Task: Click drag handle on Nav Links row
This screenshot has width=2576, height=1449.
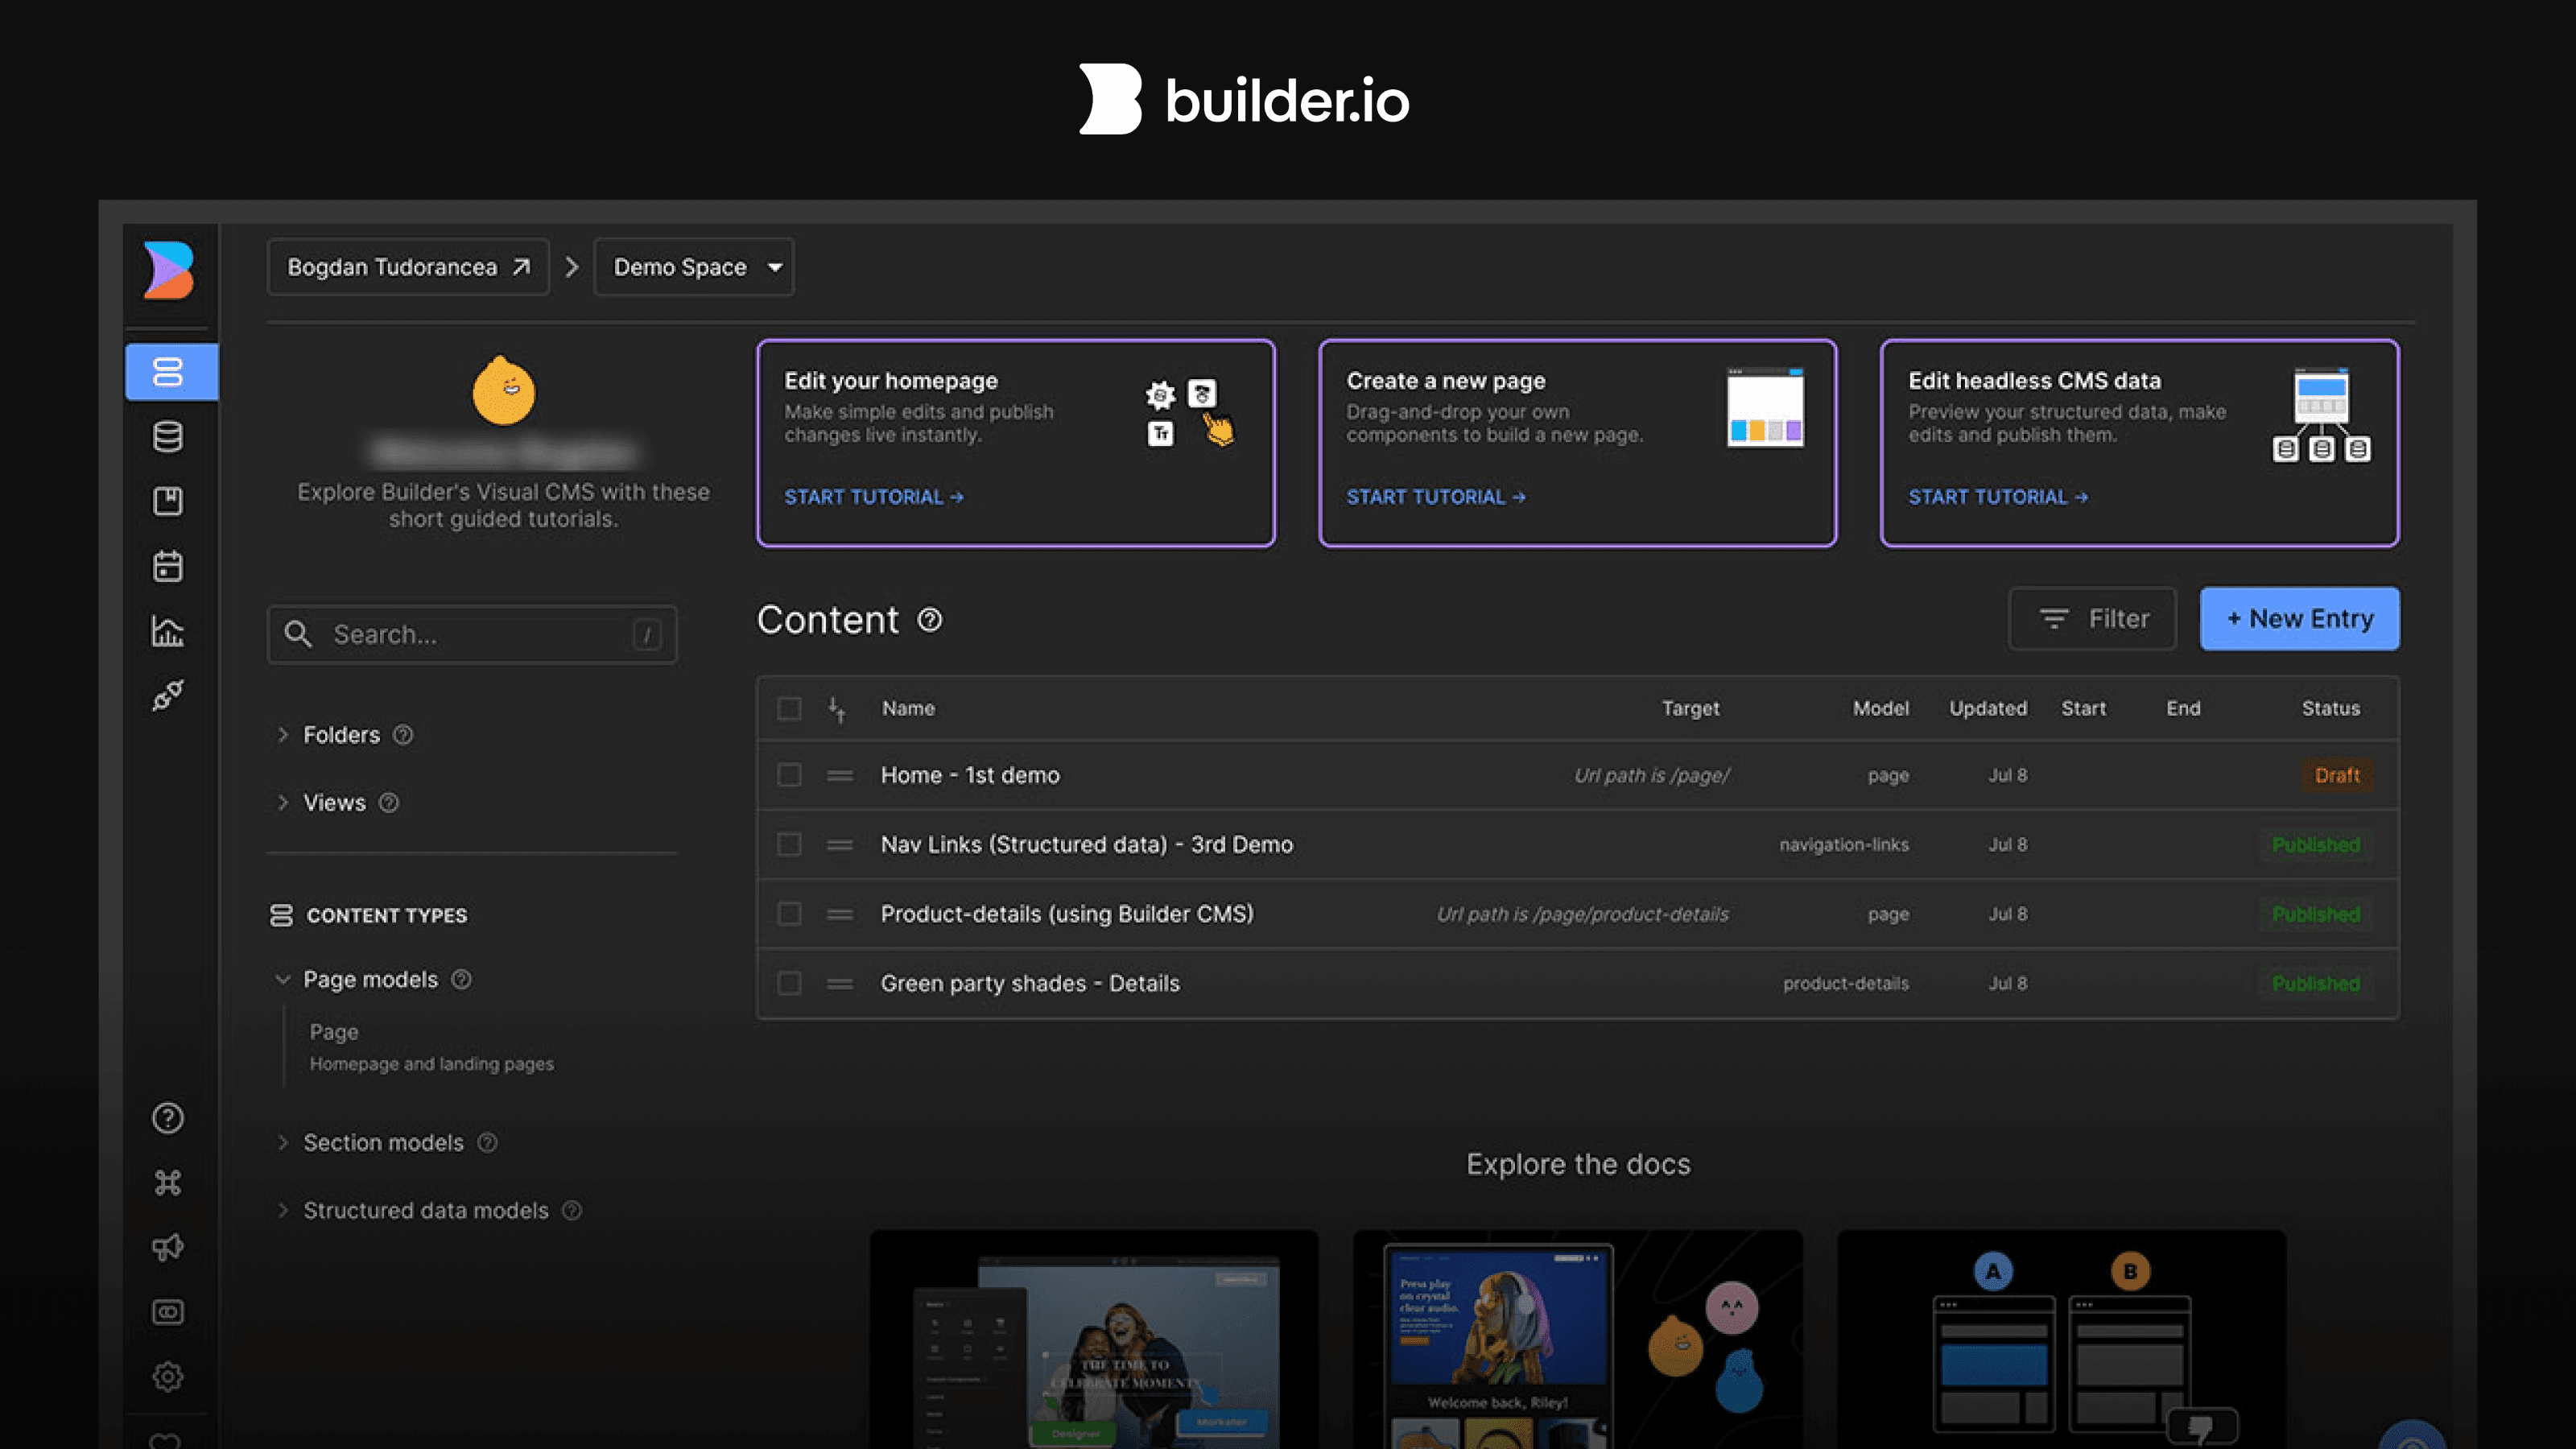Action: 840,845
